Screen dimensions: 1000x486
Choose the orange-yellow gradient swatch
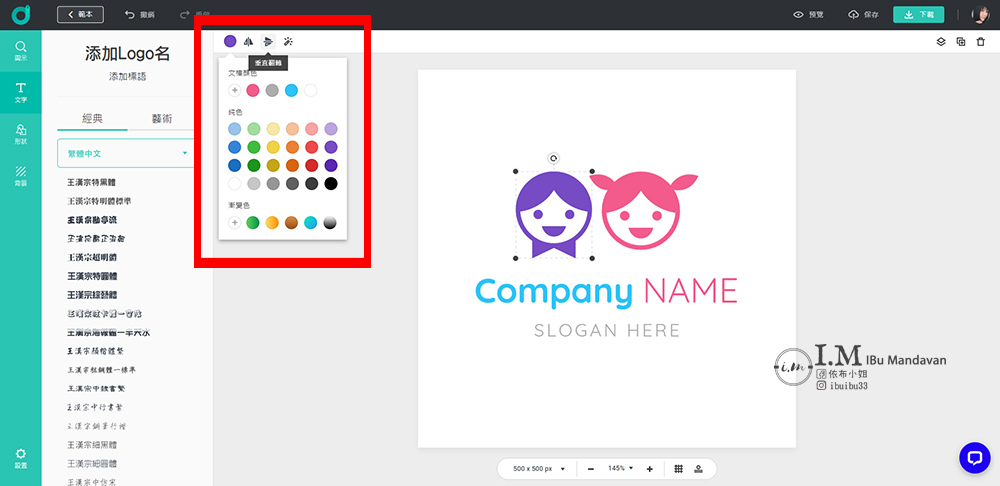[272, 223]
